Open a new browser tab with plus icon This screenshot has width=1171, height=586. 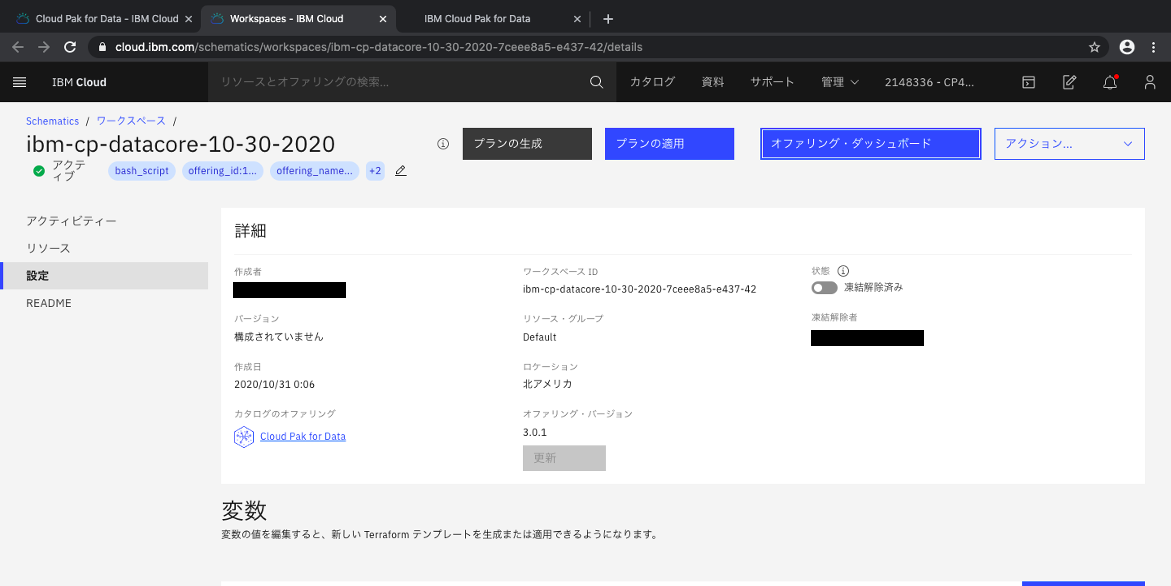(x=608, y=19)
